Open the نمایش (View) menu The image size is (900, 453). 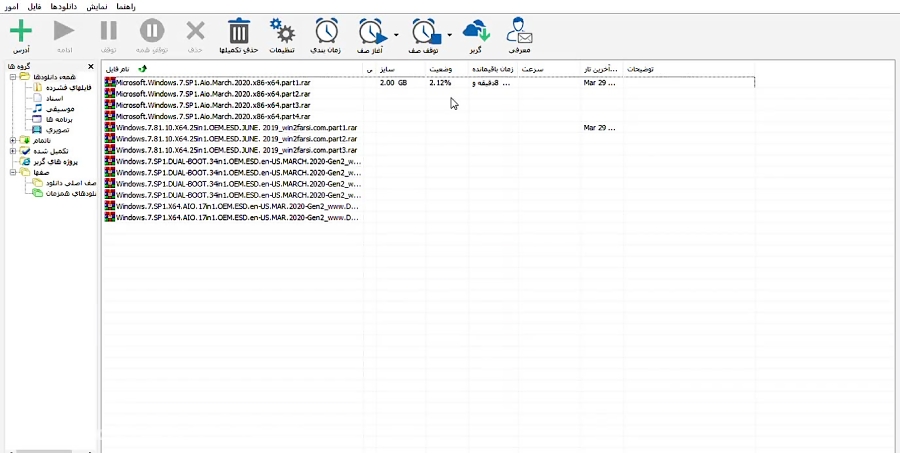click(x=97, y=7)
